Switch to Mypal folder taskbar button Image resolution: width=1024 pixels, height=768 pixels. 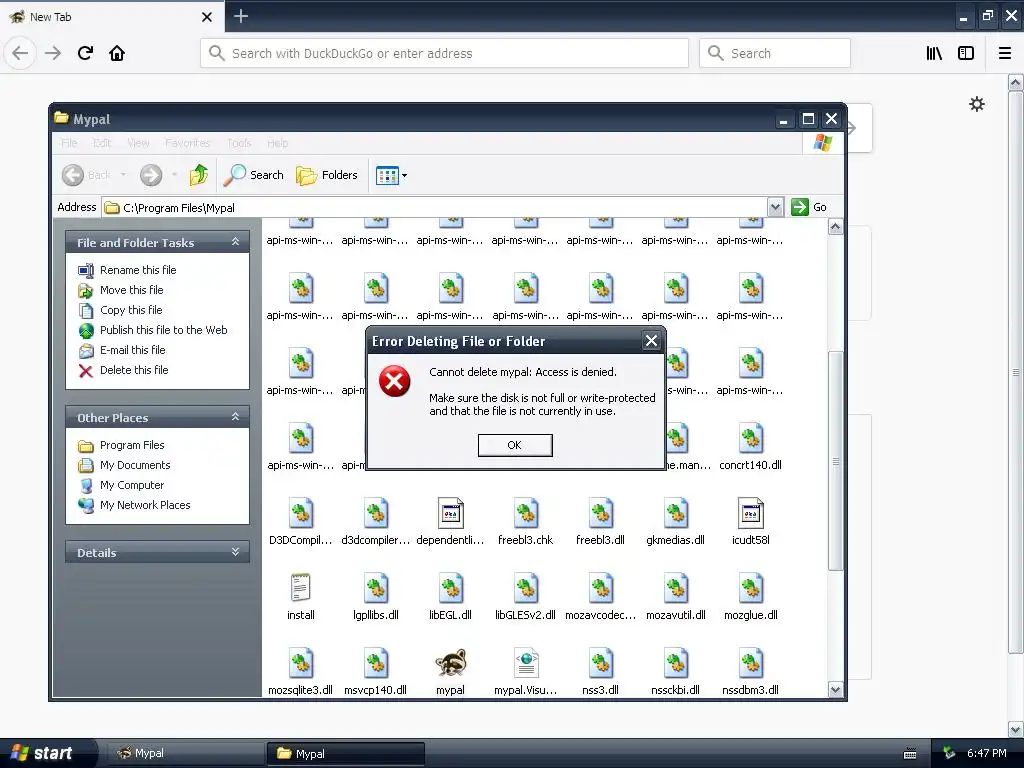[345, 754]
